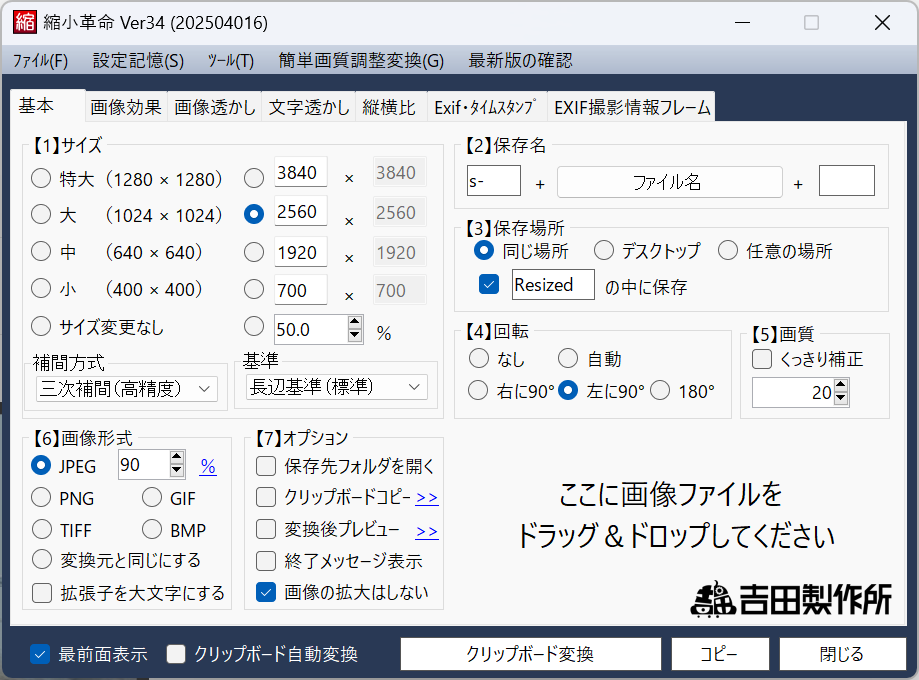Open the 簡単画質調整変換(G) menu

coord(361,61)
